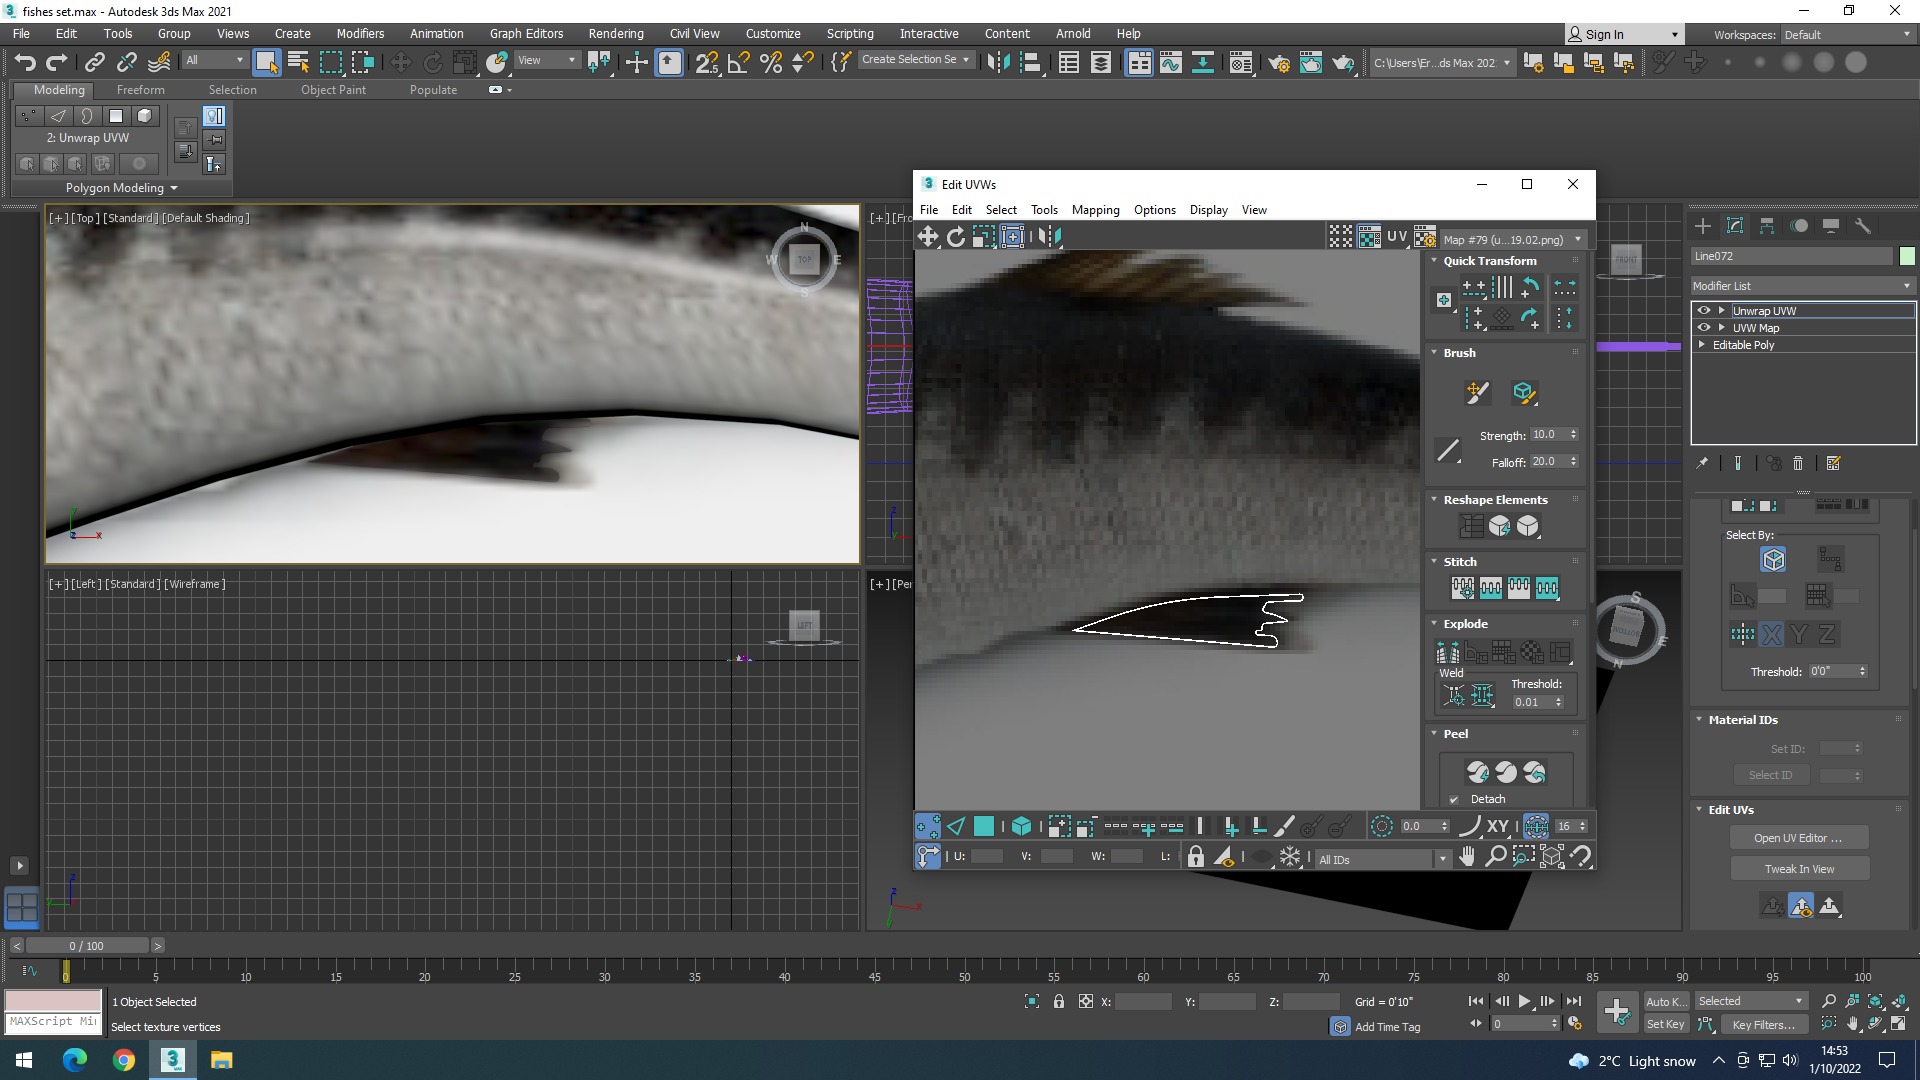Switch to the Object Paint ribbon tab

coord(333,90)
